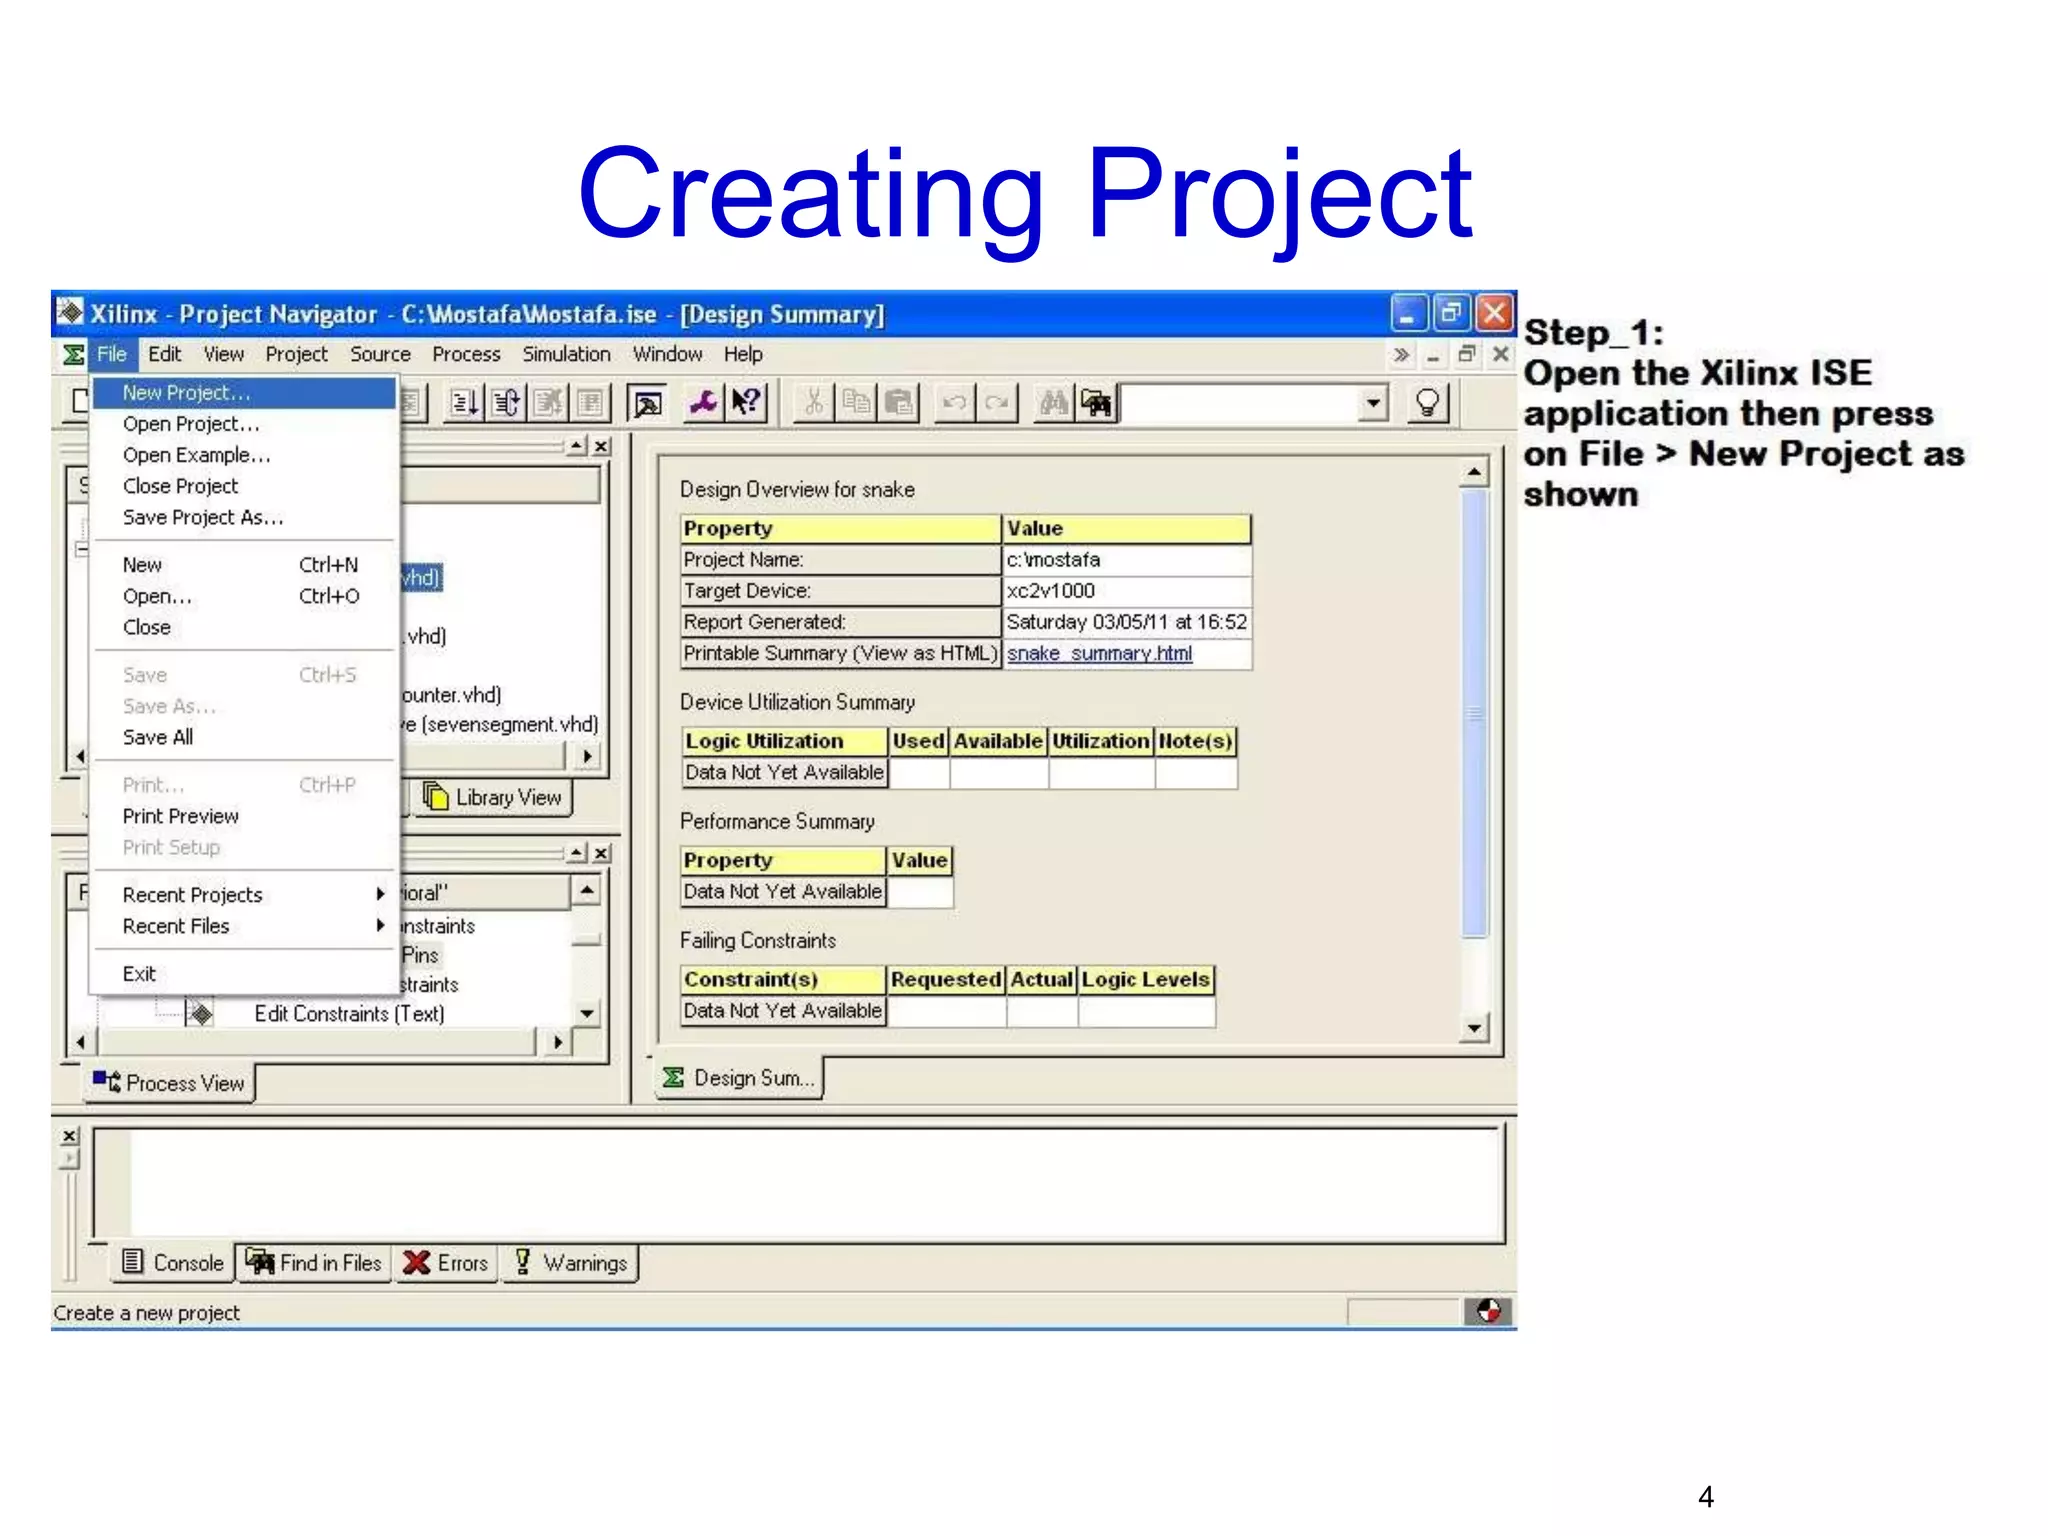Click the binoculars Find icon
Screen dimensions: 2048x1536
pos(1053,403)
